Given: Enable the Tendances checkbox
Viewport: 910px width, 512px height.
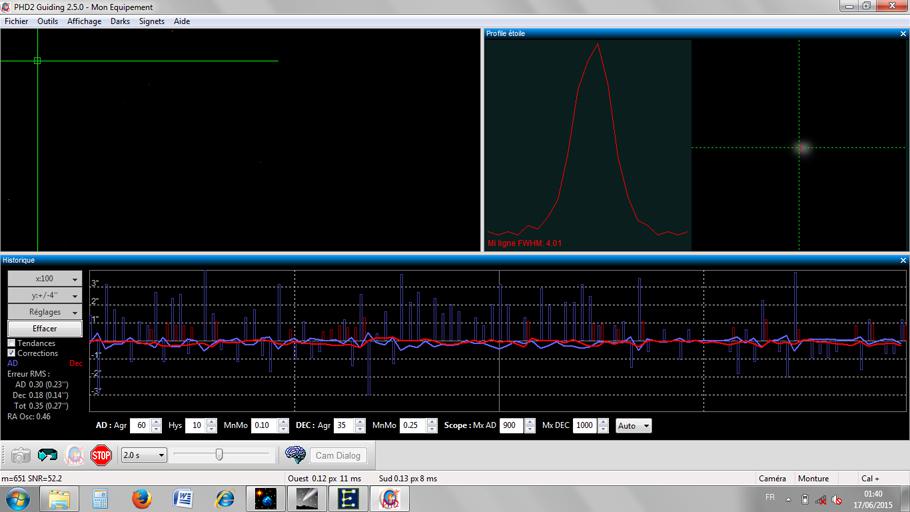Looking at the screenshot, I should [11, 343].
